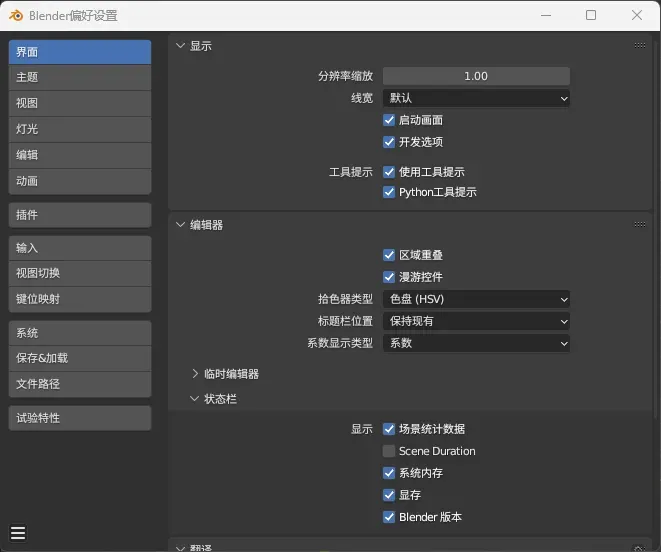The image size is (661, 552).
Task: Go to the 系统 tab
Action: (x=80, y=333)
